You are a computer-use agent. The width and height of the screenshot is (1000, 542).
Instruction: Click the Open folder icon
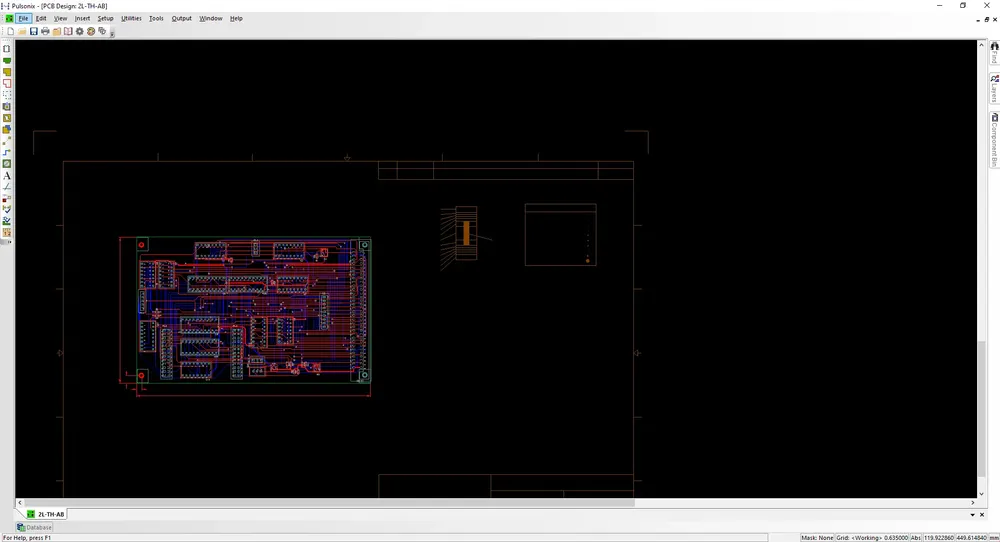click(22, 32)
